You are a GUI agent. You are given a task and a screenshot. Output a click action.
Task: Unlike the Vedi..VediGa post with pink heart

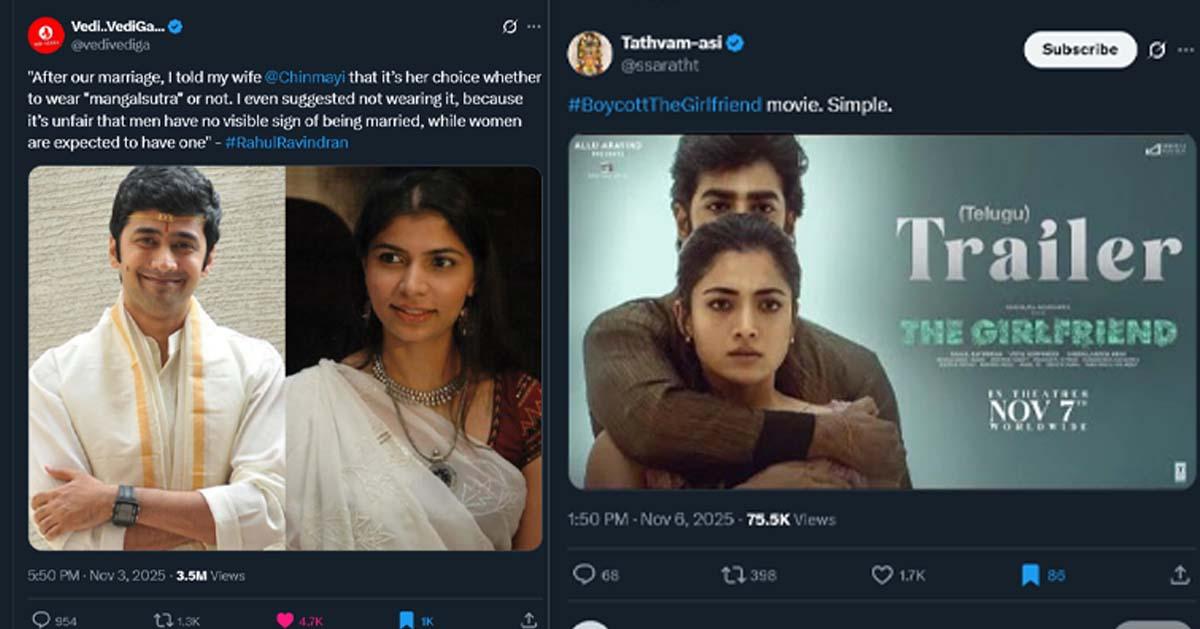tap(285, 620)
